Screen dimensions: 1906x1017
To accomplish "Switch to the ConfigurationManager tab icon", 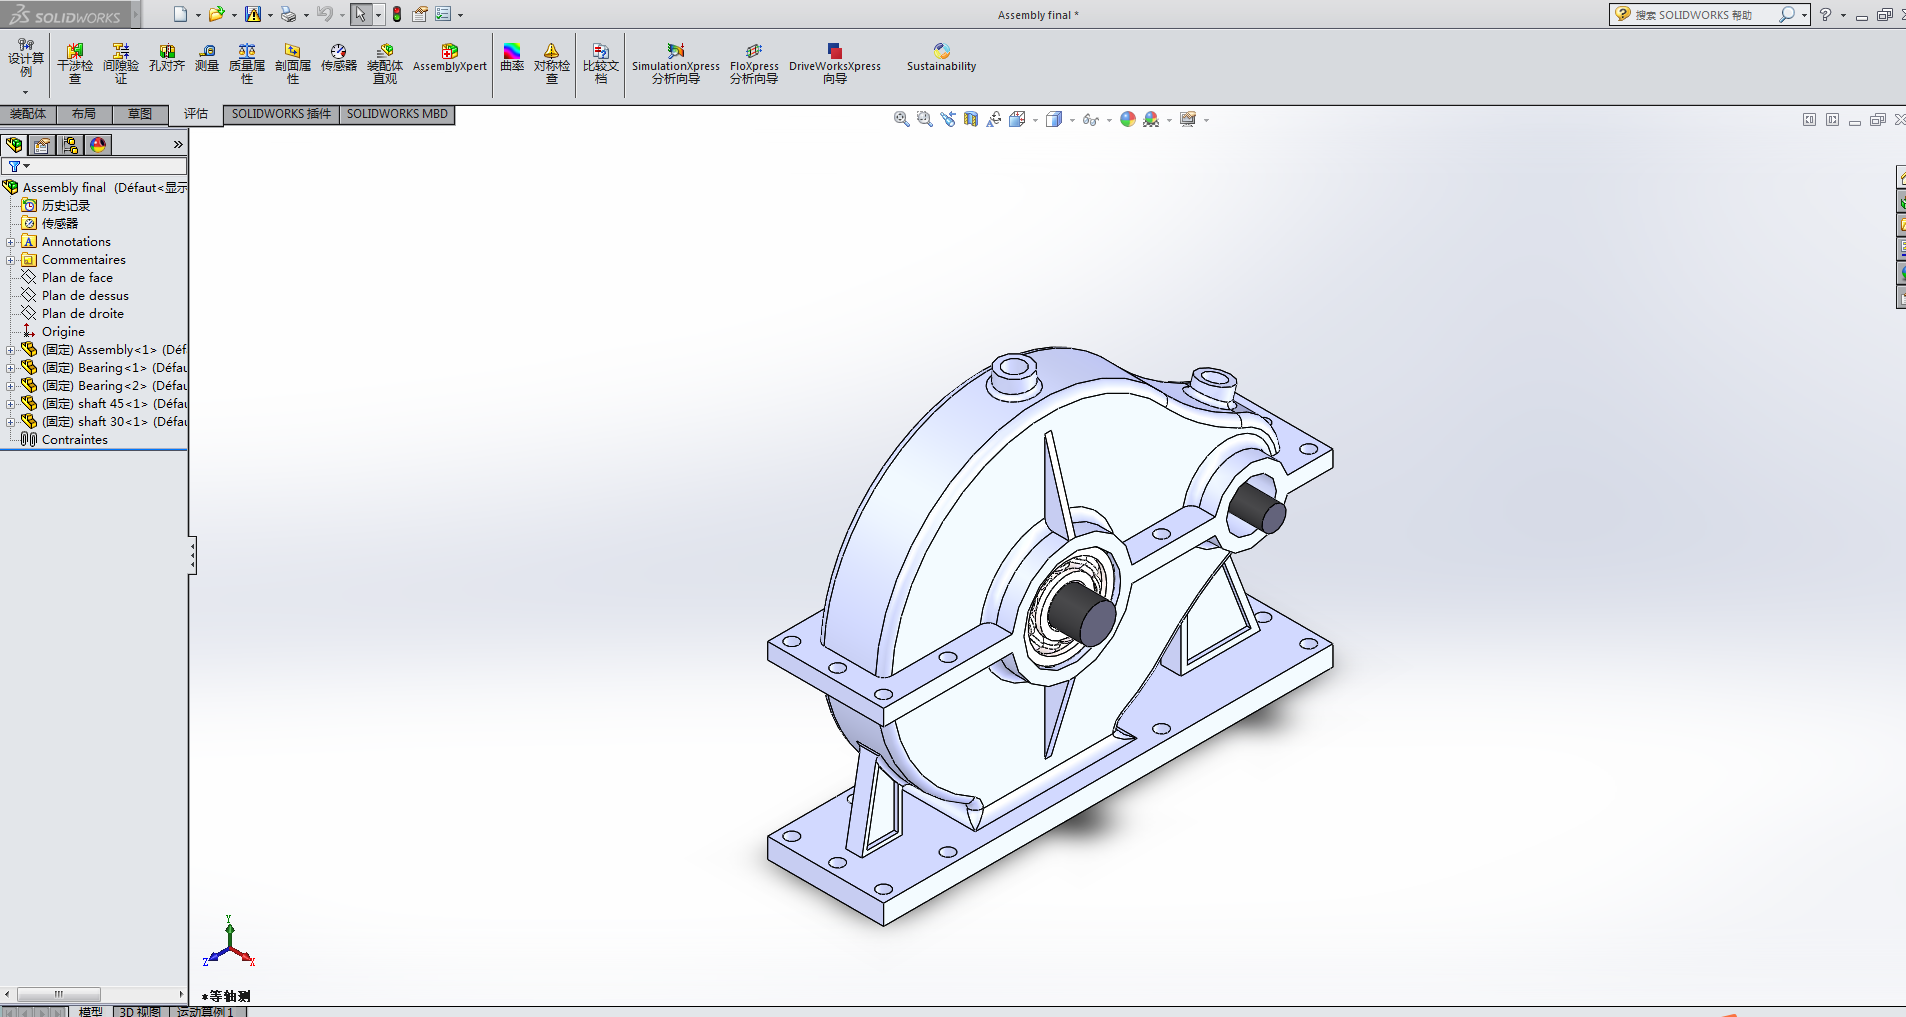I will 70,145.
